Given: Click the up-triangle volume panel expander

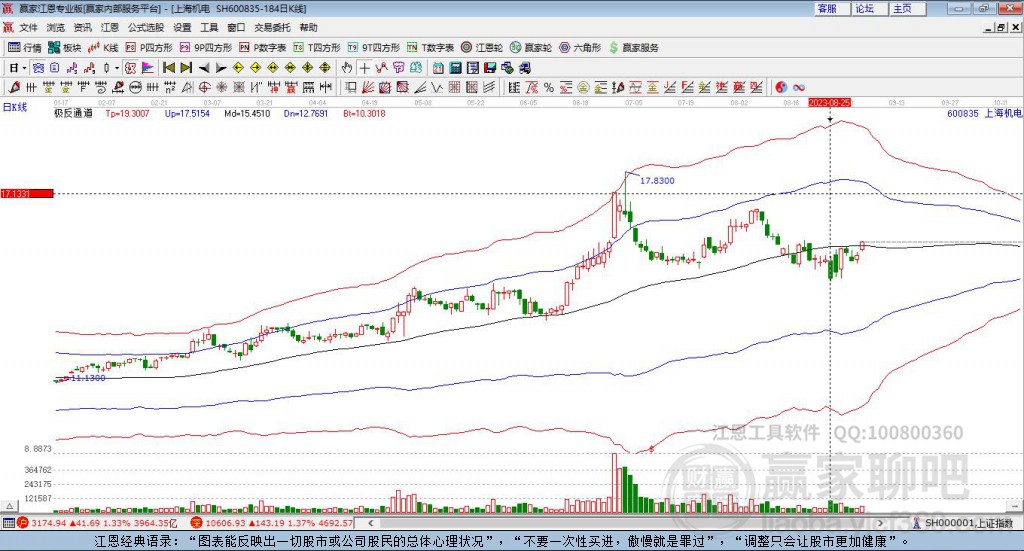Looking at the screenshot, I should point(10,506).
